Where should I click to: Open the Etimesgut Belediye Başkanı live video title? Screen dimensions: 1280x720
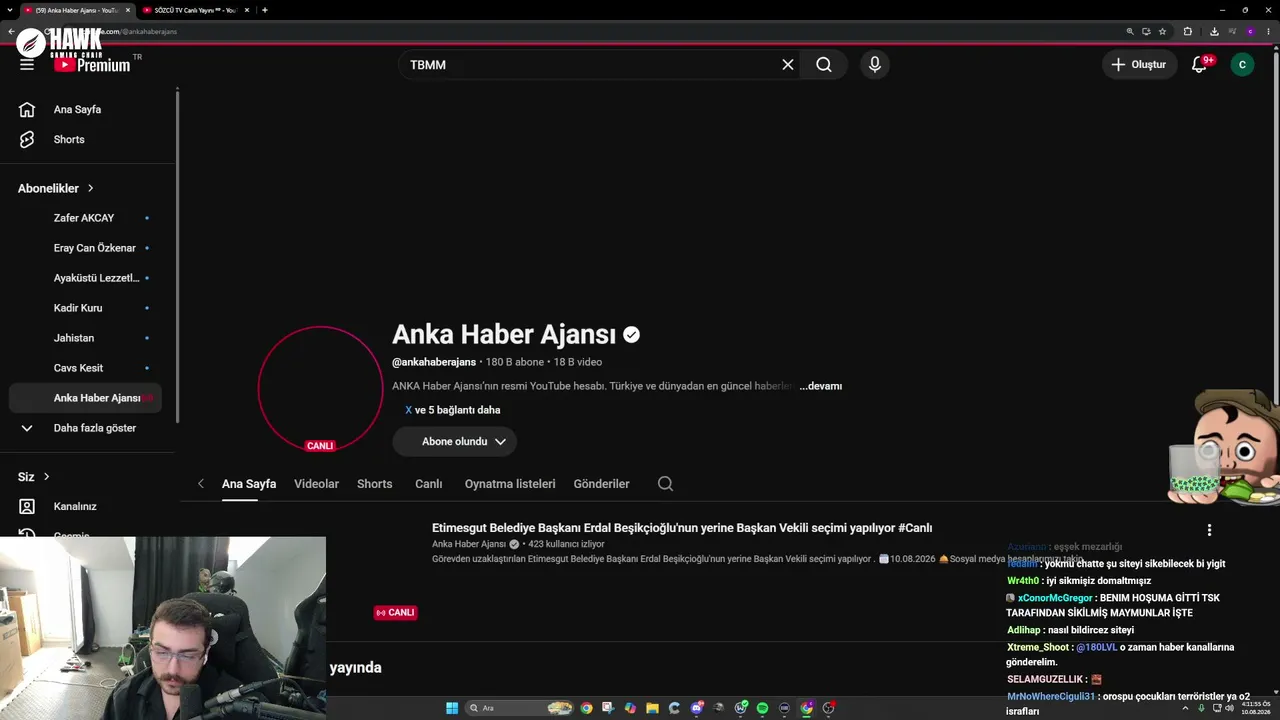click(x=682, y=528)
